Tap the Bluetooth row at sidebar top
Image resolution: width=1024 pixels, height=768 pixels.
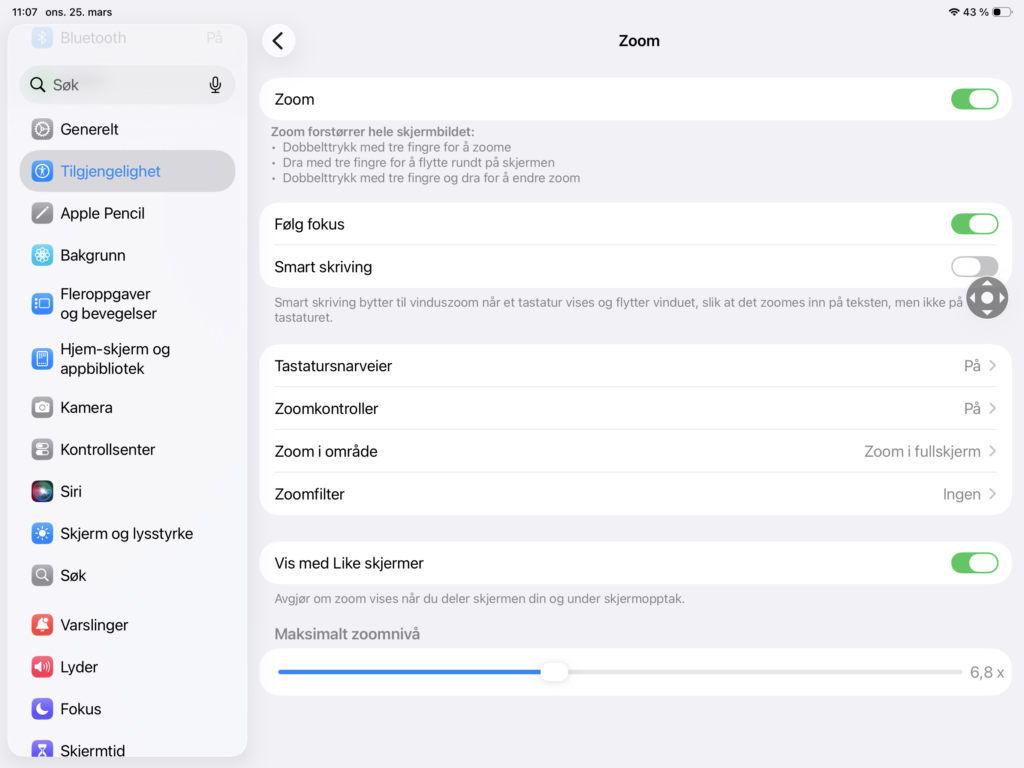click(x=127, y=38)
